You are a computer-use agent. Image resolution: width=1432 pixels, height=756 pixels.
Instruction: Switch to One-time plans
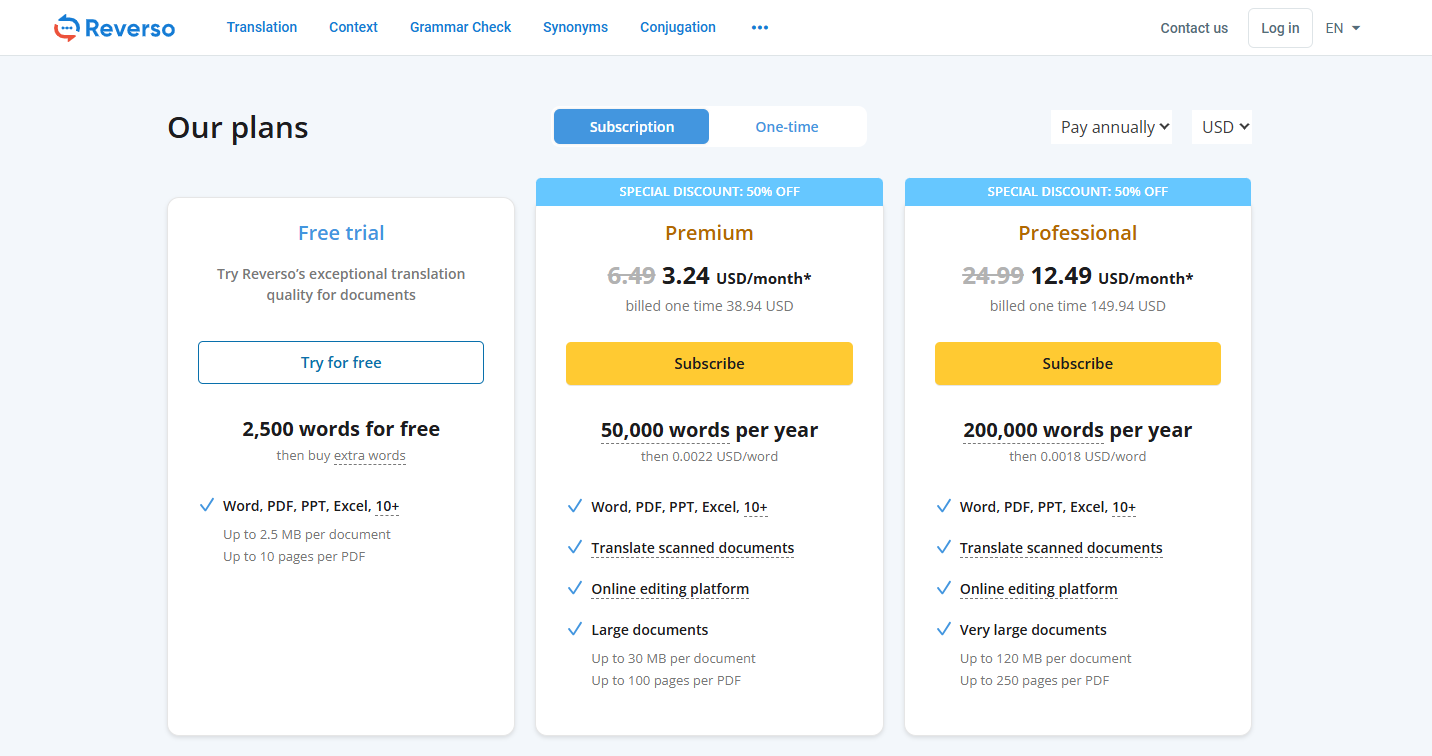pos(787,127)
